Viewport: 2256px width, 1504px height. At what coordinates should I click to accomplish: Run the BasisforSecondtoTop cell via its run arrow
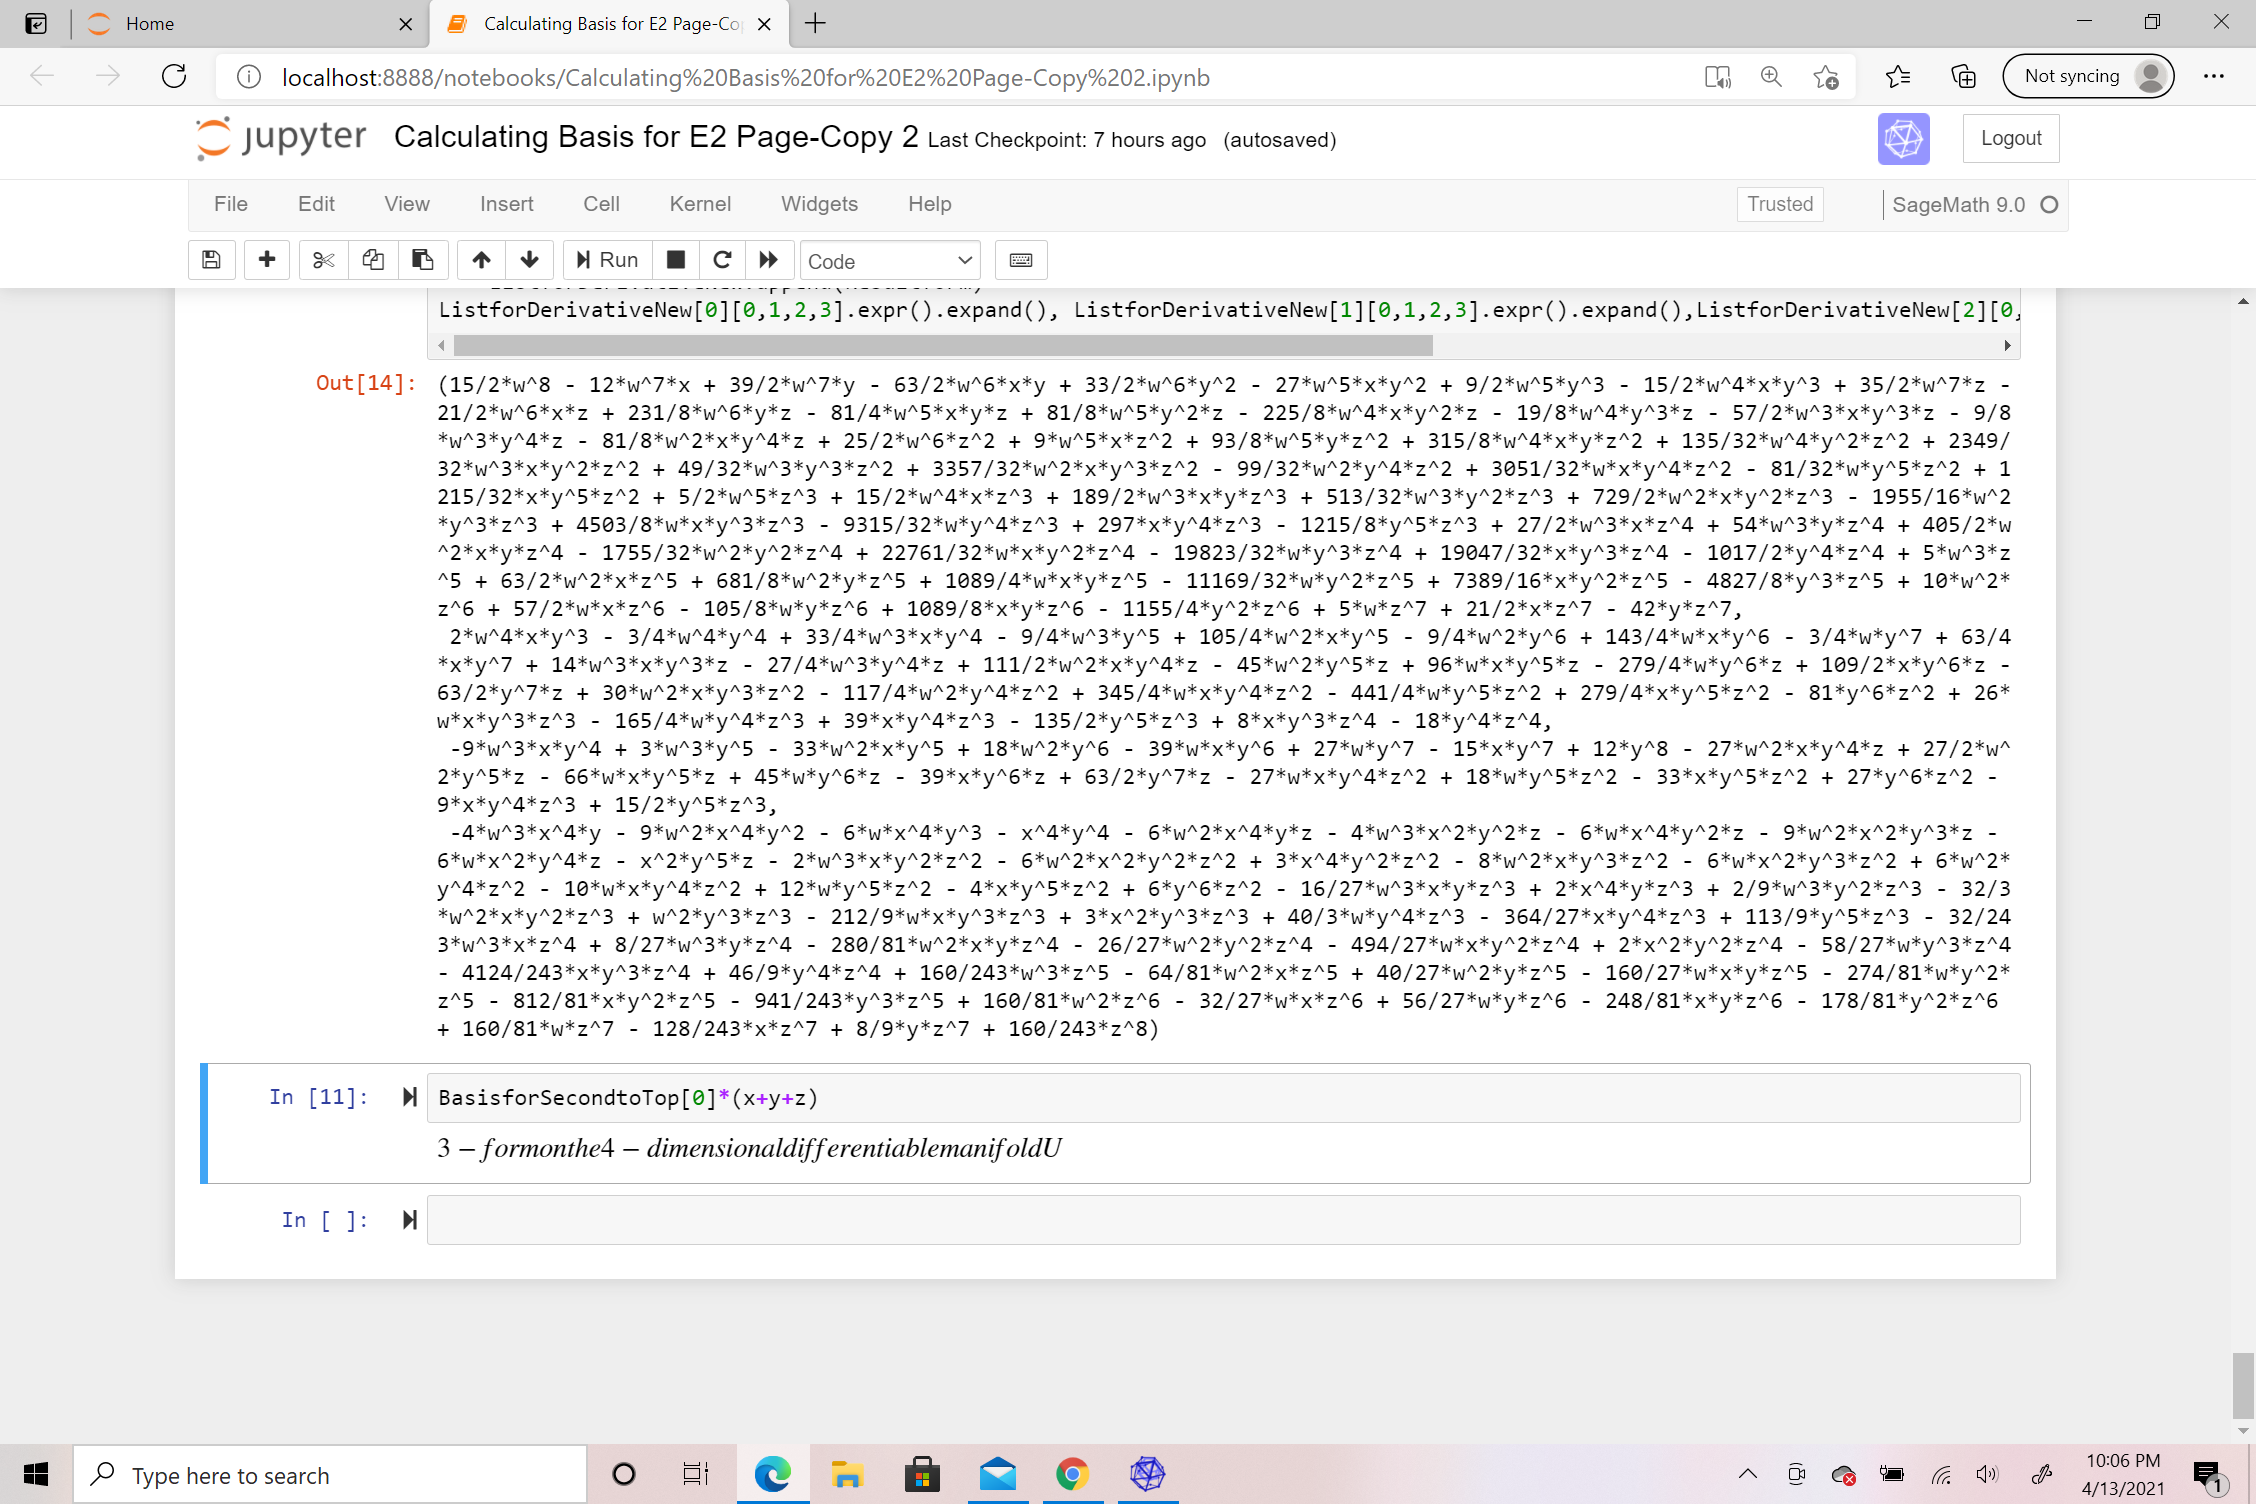[408, 1097]
